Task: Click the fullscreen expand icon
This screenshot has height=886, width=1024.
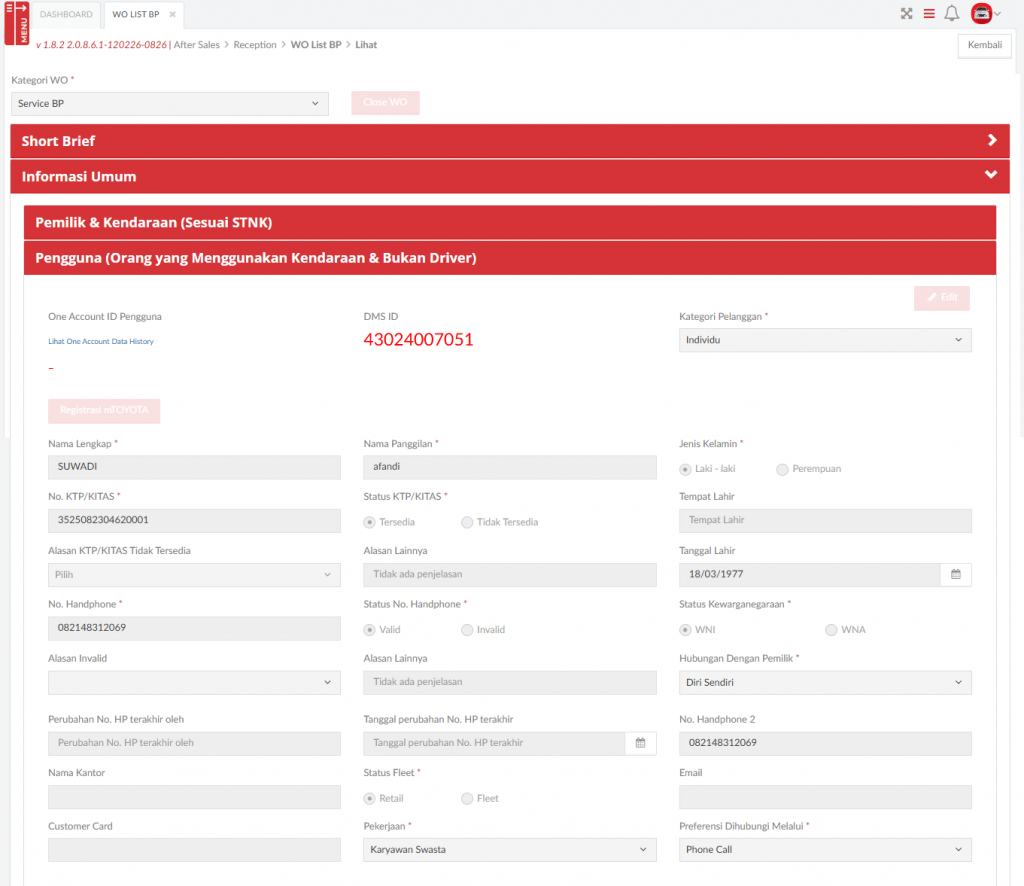Action: pyautogui.click(x=907, y=14)
